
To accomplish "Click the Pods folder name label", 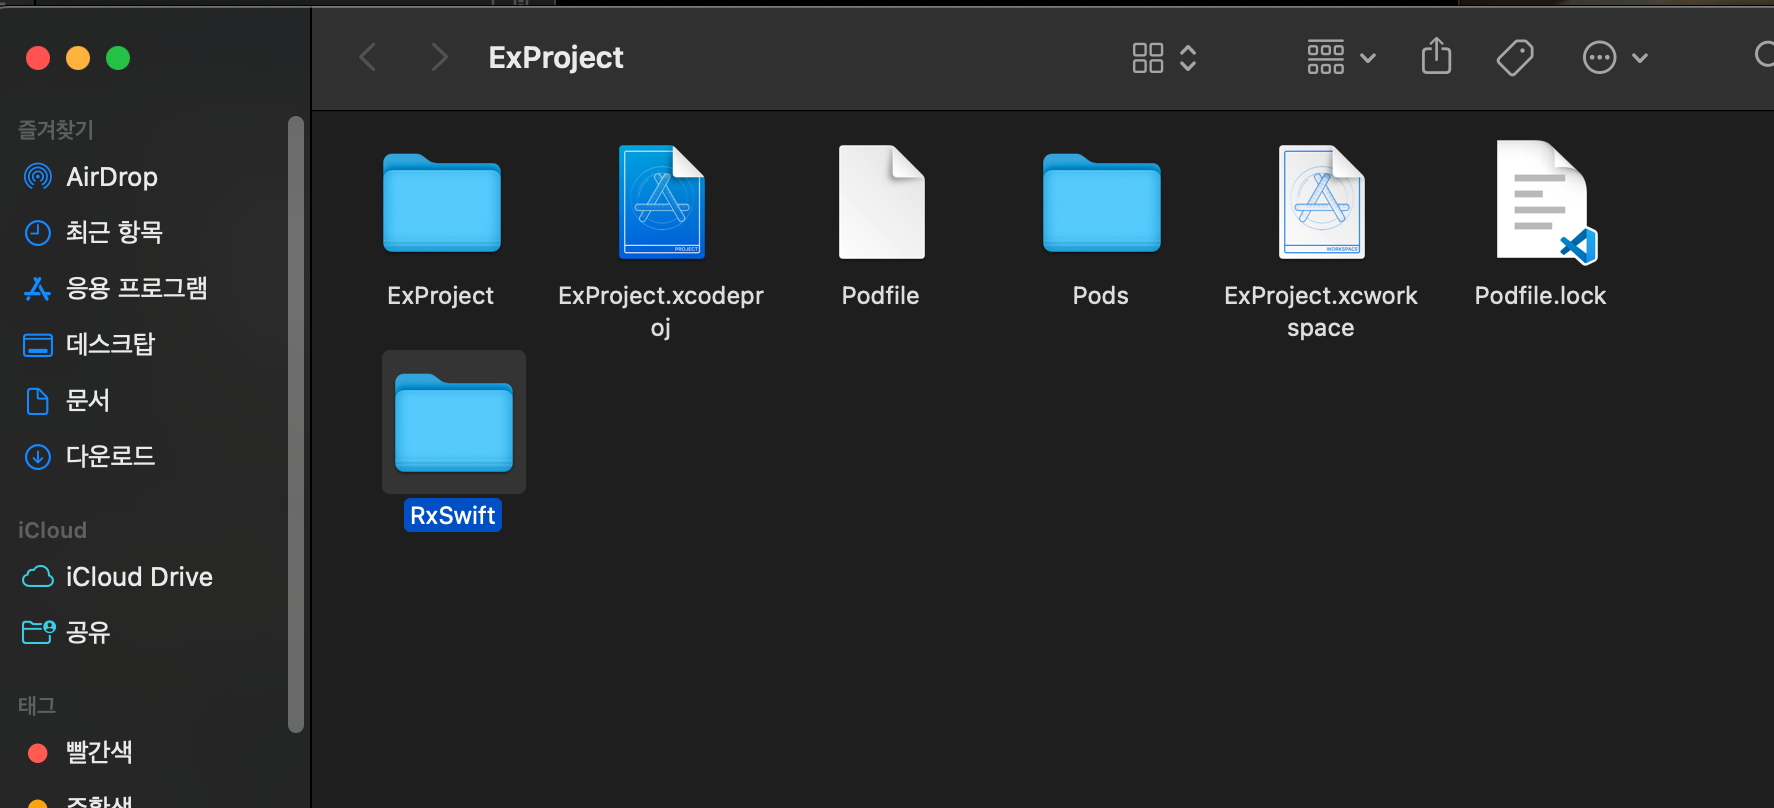I will pos(1101,296).
